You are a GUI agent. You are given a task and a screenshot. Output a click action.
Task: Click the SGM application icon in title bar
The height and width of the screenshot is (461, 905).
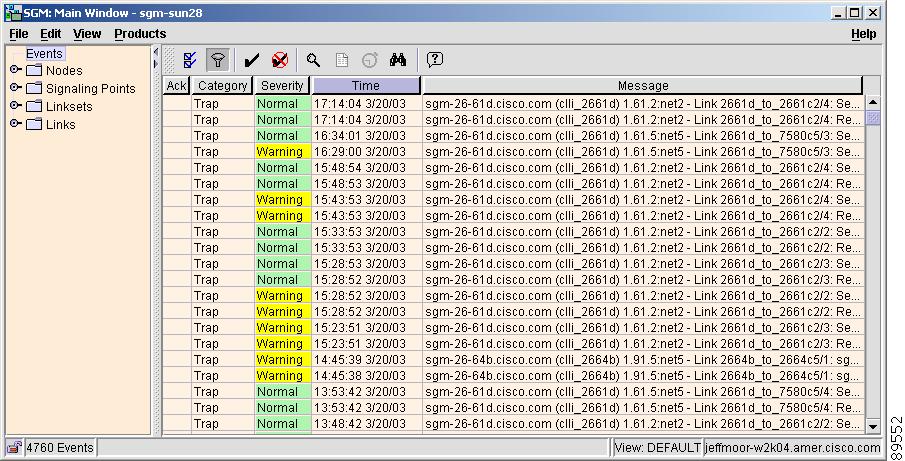click(x=13, y=13)
